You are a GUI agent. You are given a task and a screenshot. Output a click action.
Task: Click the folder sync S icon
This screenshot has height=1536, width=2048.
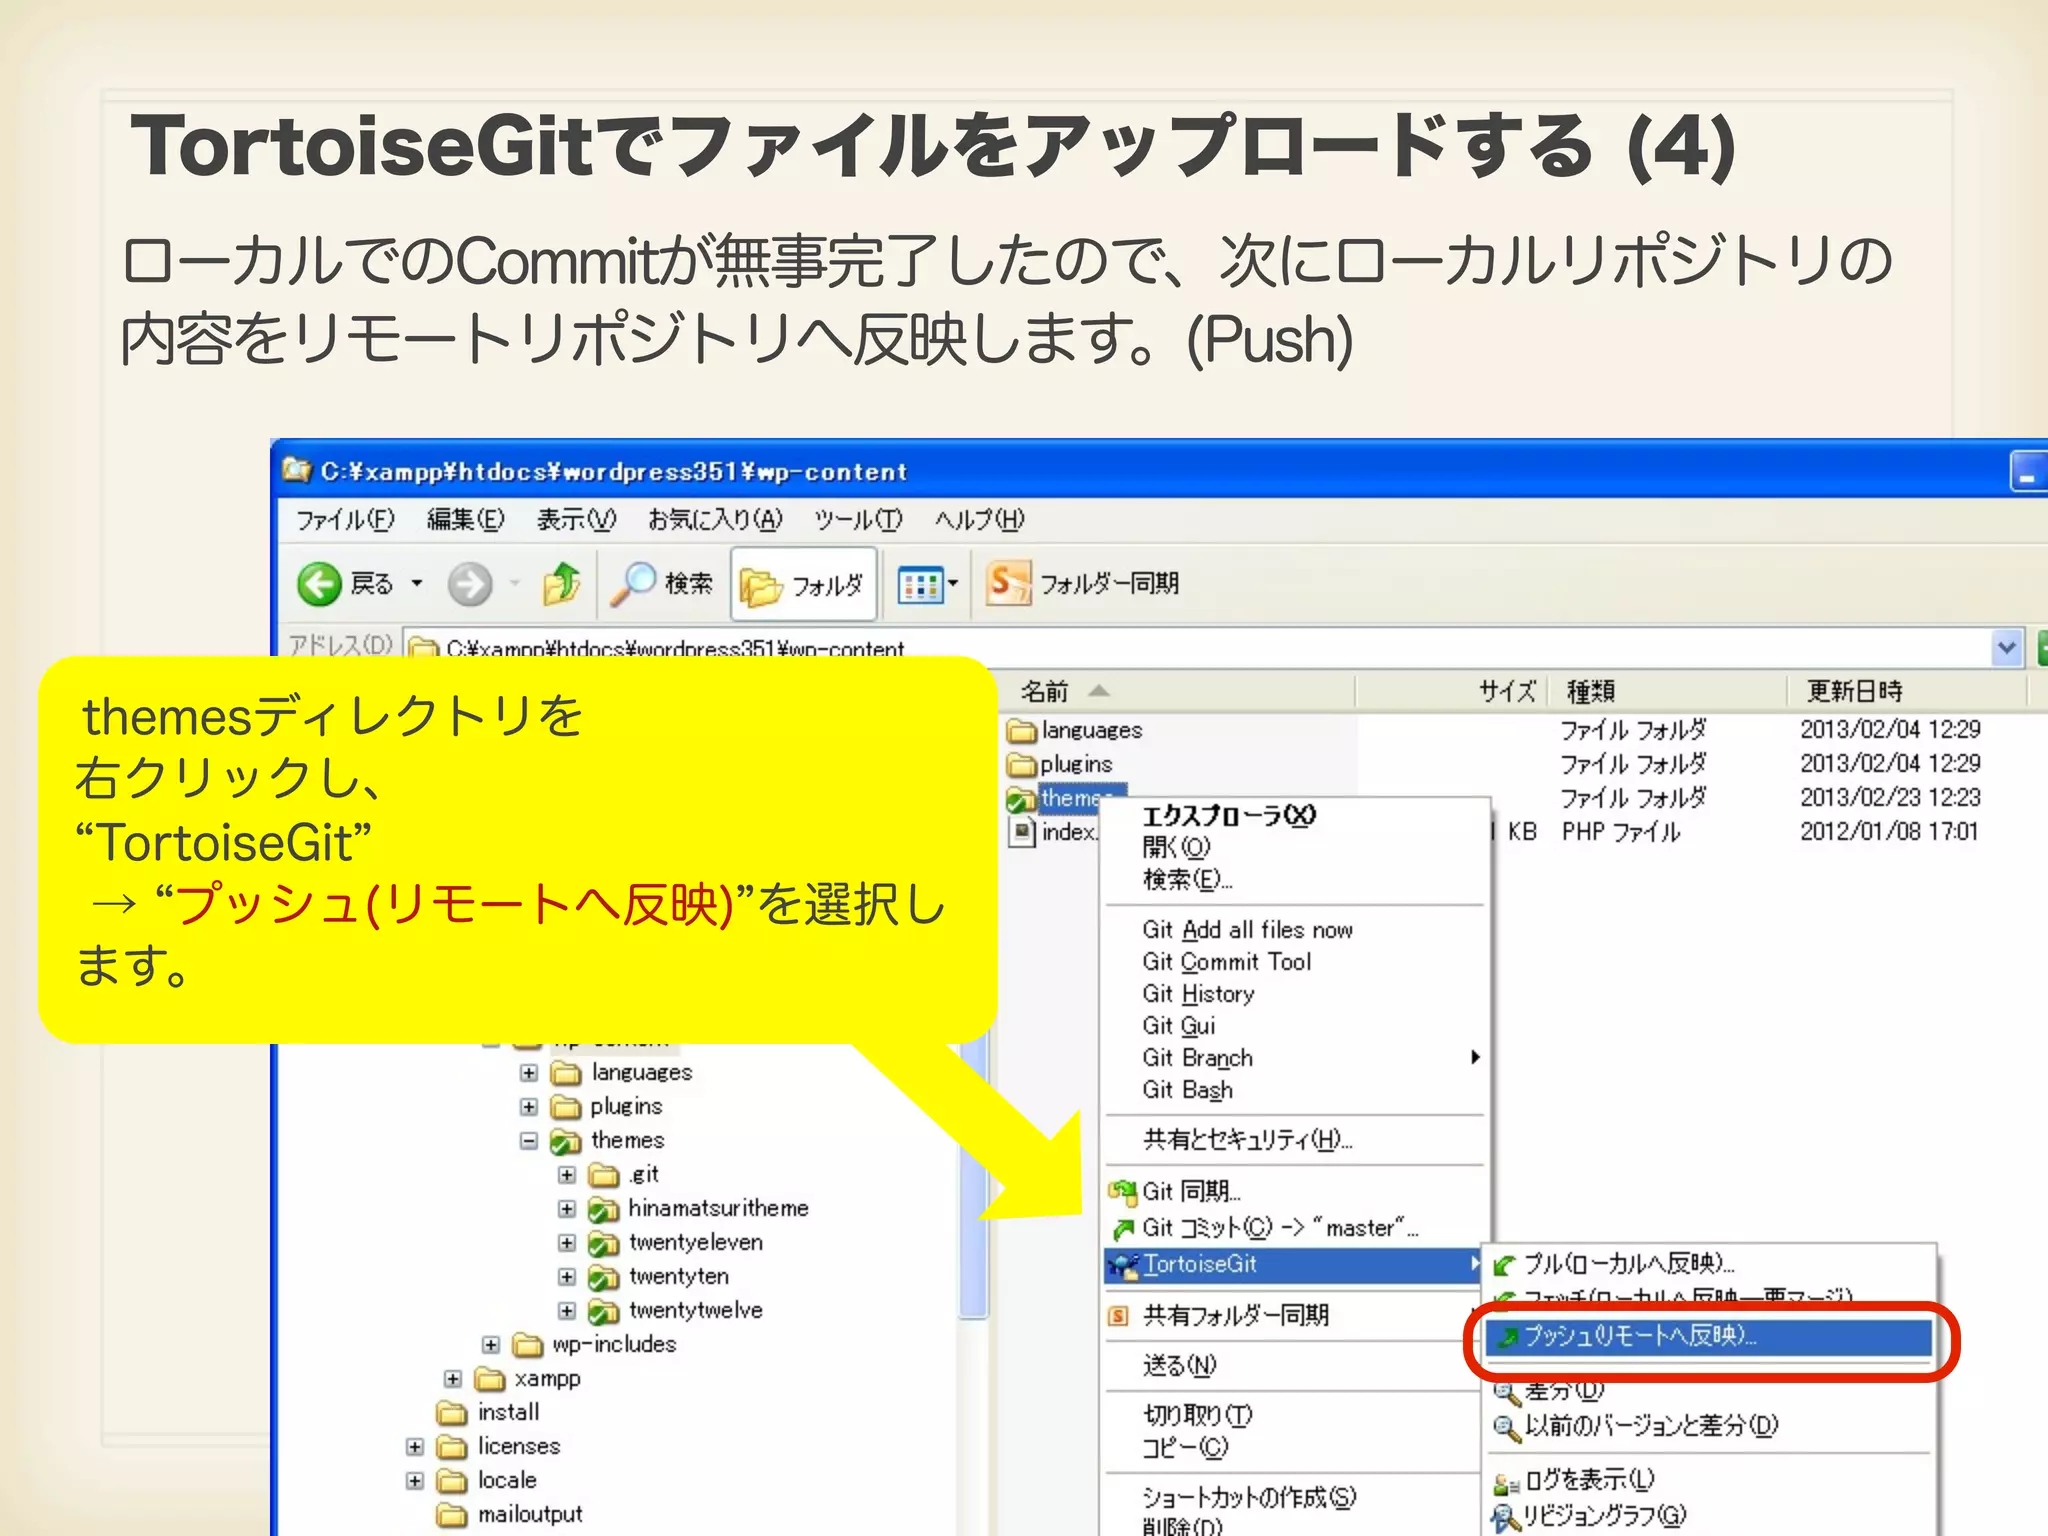(1007, 583)
